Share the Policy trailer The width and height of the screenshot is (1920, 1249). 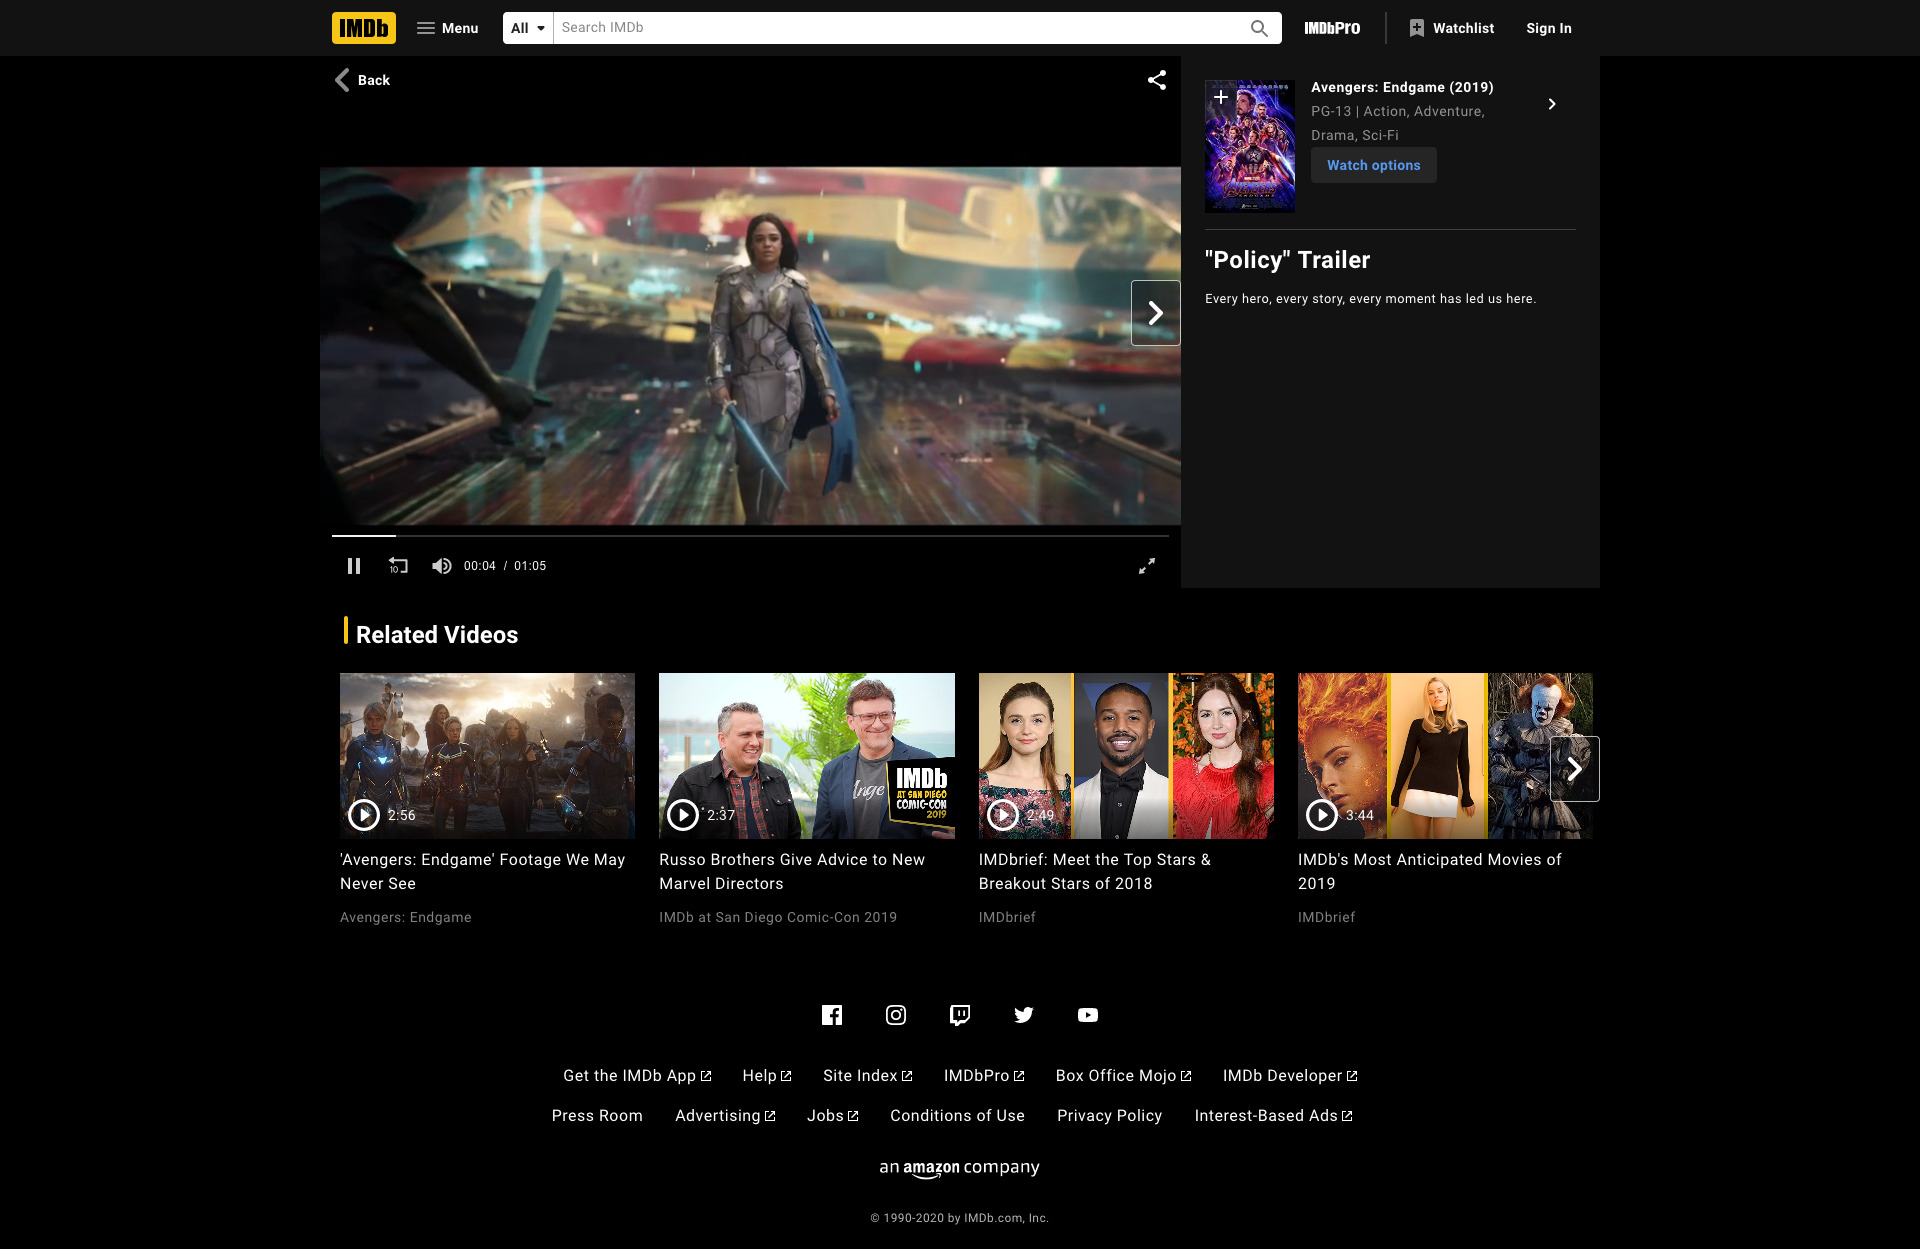tap(1157, 80)
